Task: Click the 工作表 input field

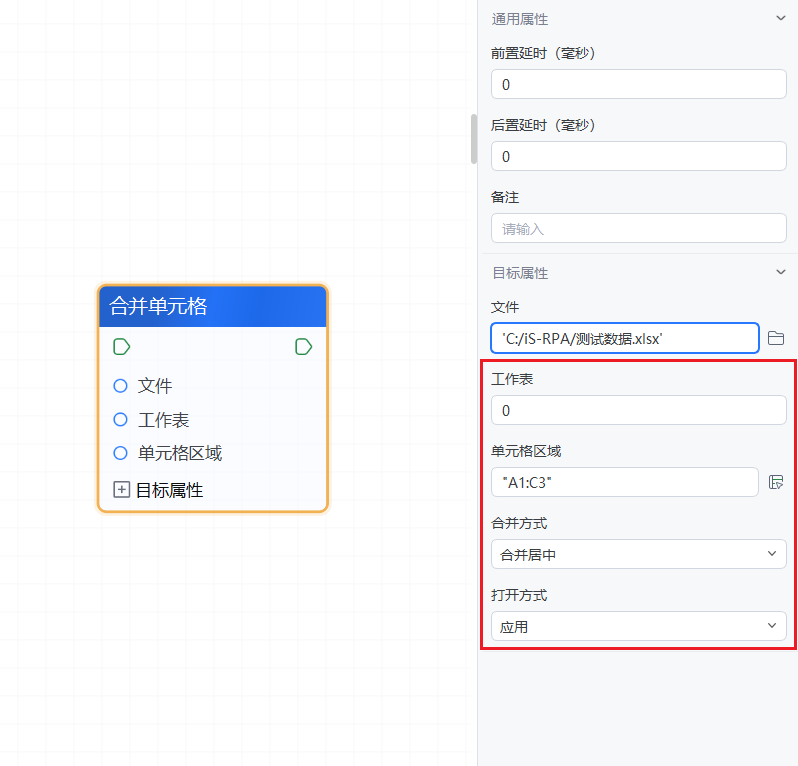Action: pos(638,410)
